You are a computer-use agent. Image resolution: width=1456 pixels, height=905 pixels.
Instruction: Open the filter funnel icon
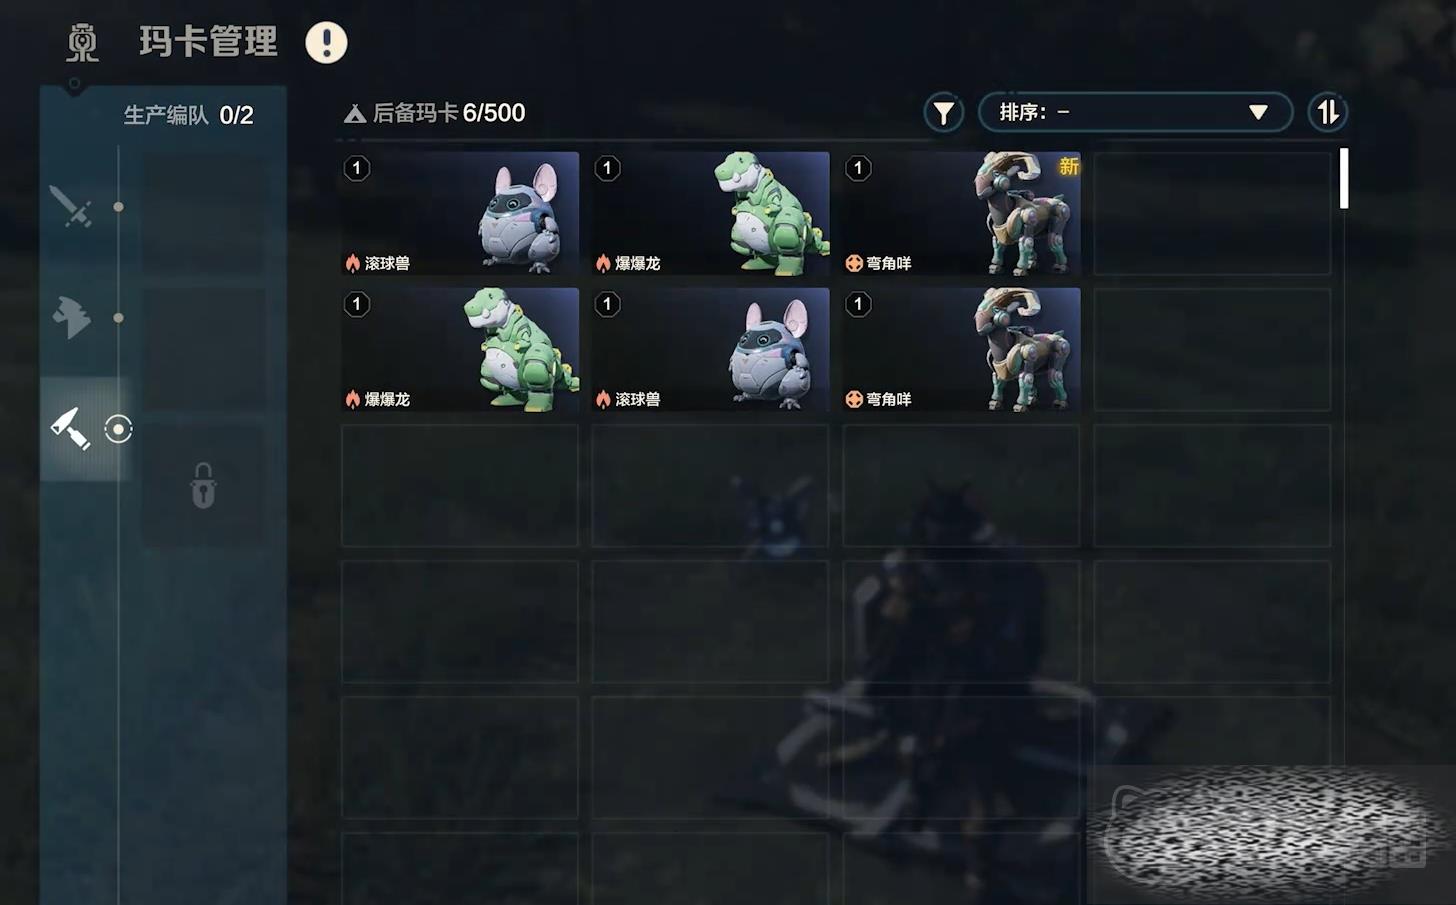click(x=943, y=113)
